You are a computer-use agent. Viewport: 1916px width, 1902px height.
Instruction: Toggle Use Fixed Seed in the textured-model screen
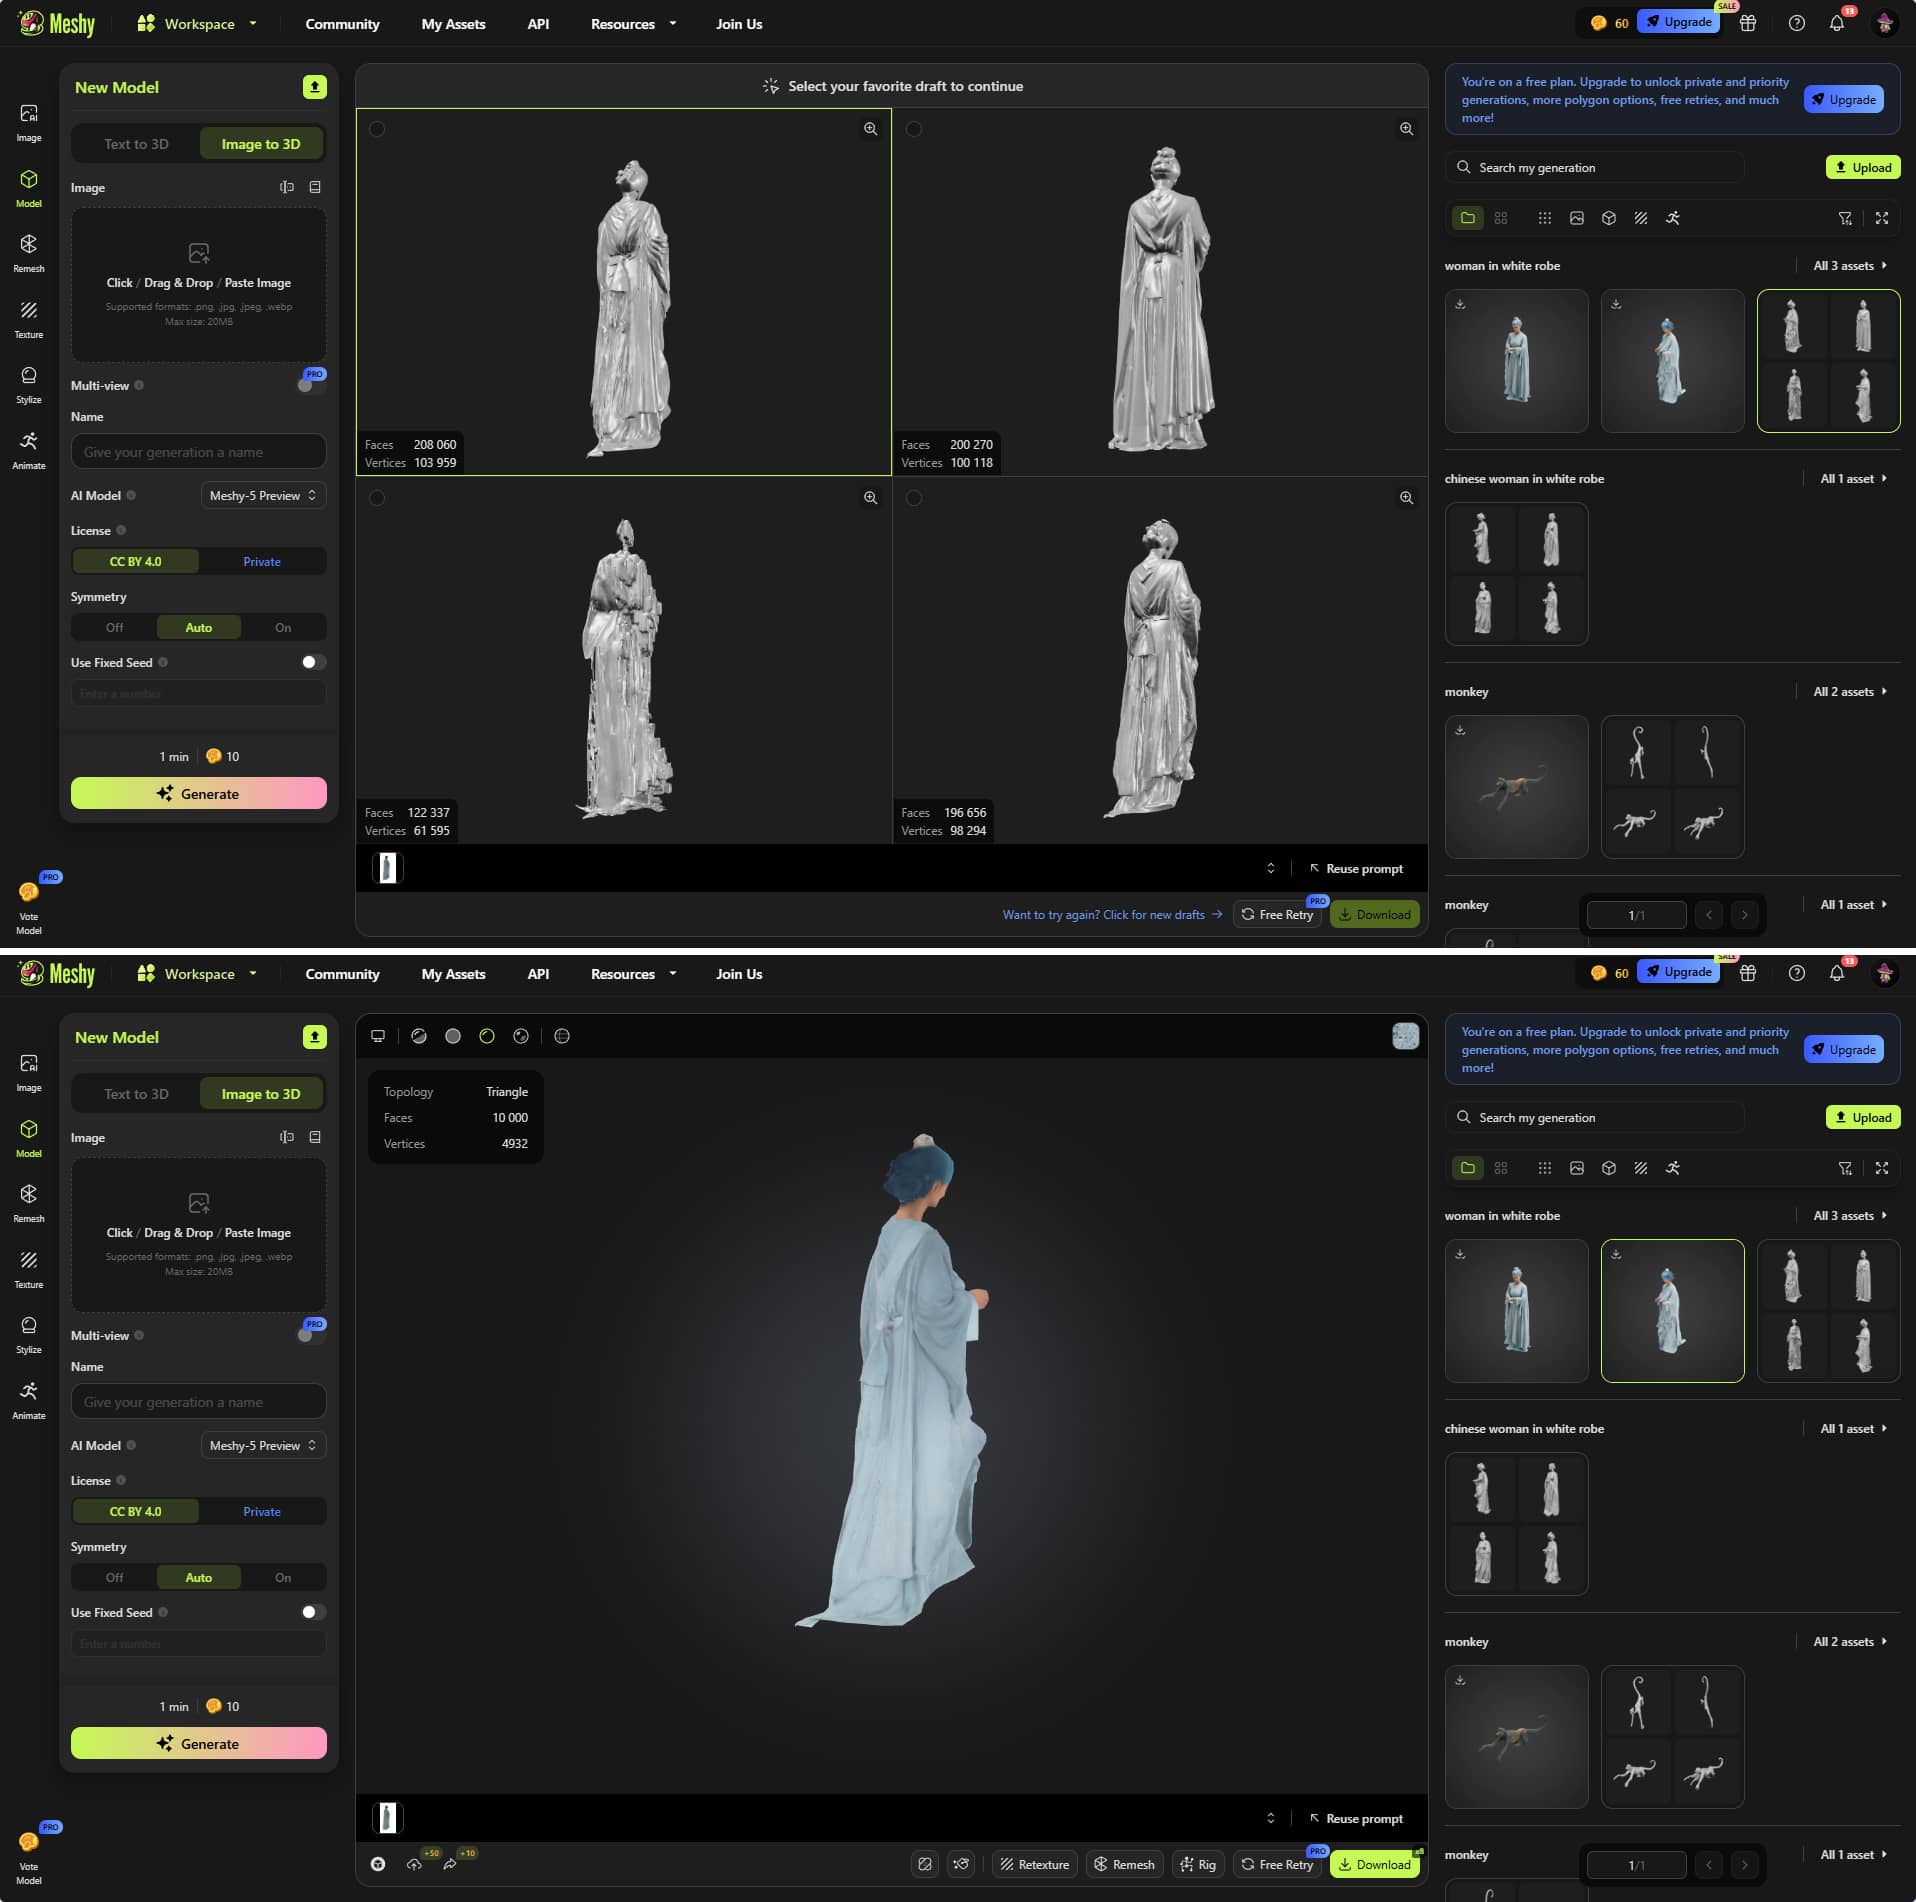pyautogui.click(x=313, y=1612)
